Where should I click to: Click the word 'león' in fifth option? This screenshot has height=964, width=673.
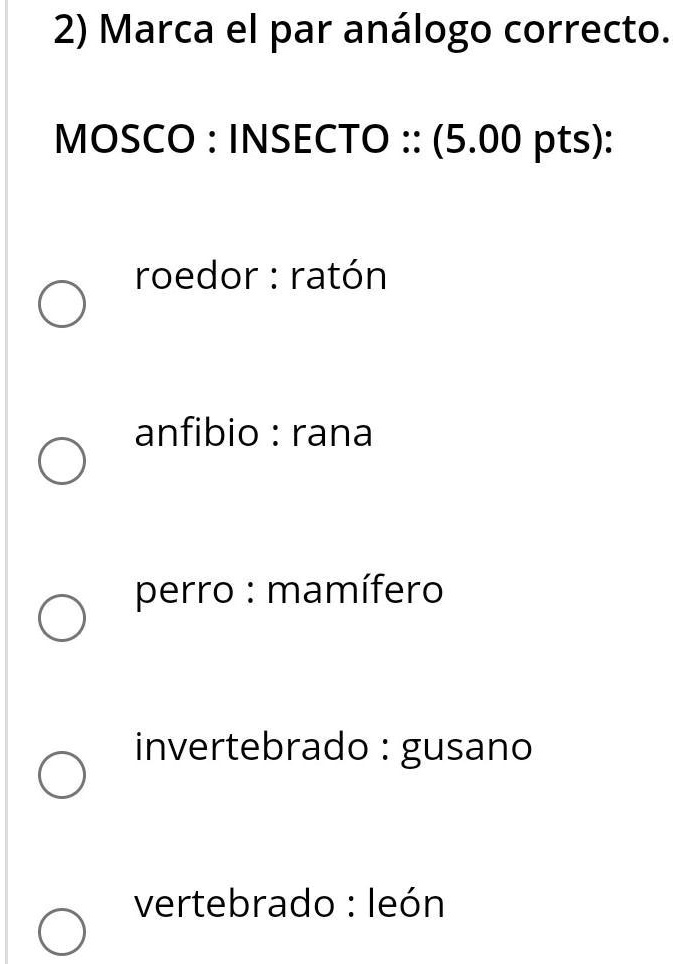(405, 904)
